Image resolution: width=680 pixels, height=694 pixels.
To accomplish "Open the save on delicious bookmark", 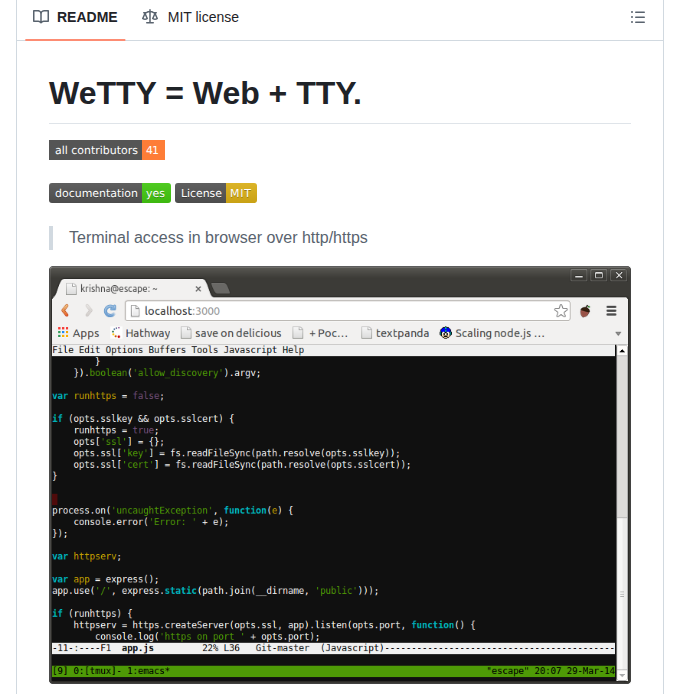I will pos(231,333).
